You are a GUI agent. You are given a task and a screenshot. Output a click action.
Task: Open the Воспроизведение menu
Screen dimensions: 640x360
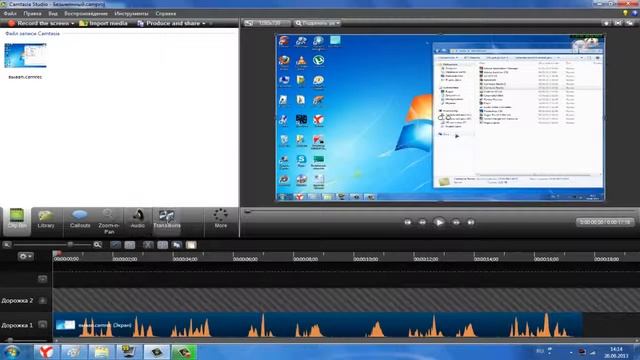[x=86, y=13]
